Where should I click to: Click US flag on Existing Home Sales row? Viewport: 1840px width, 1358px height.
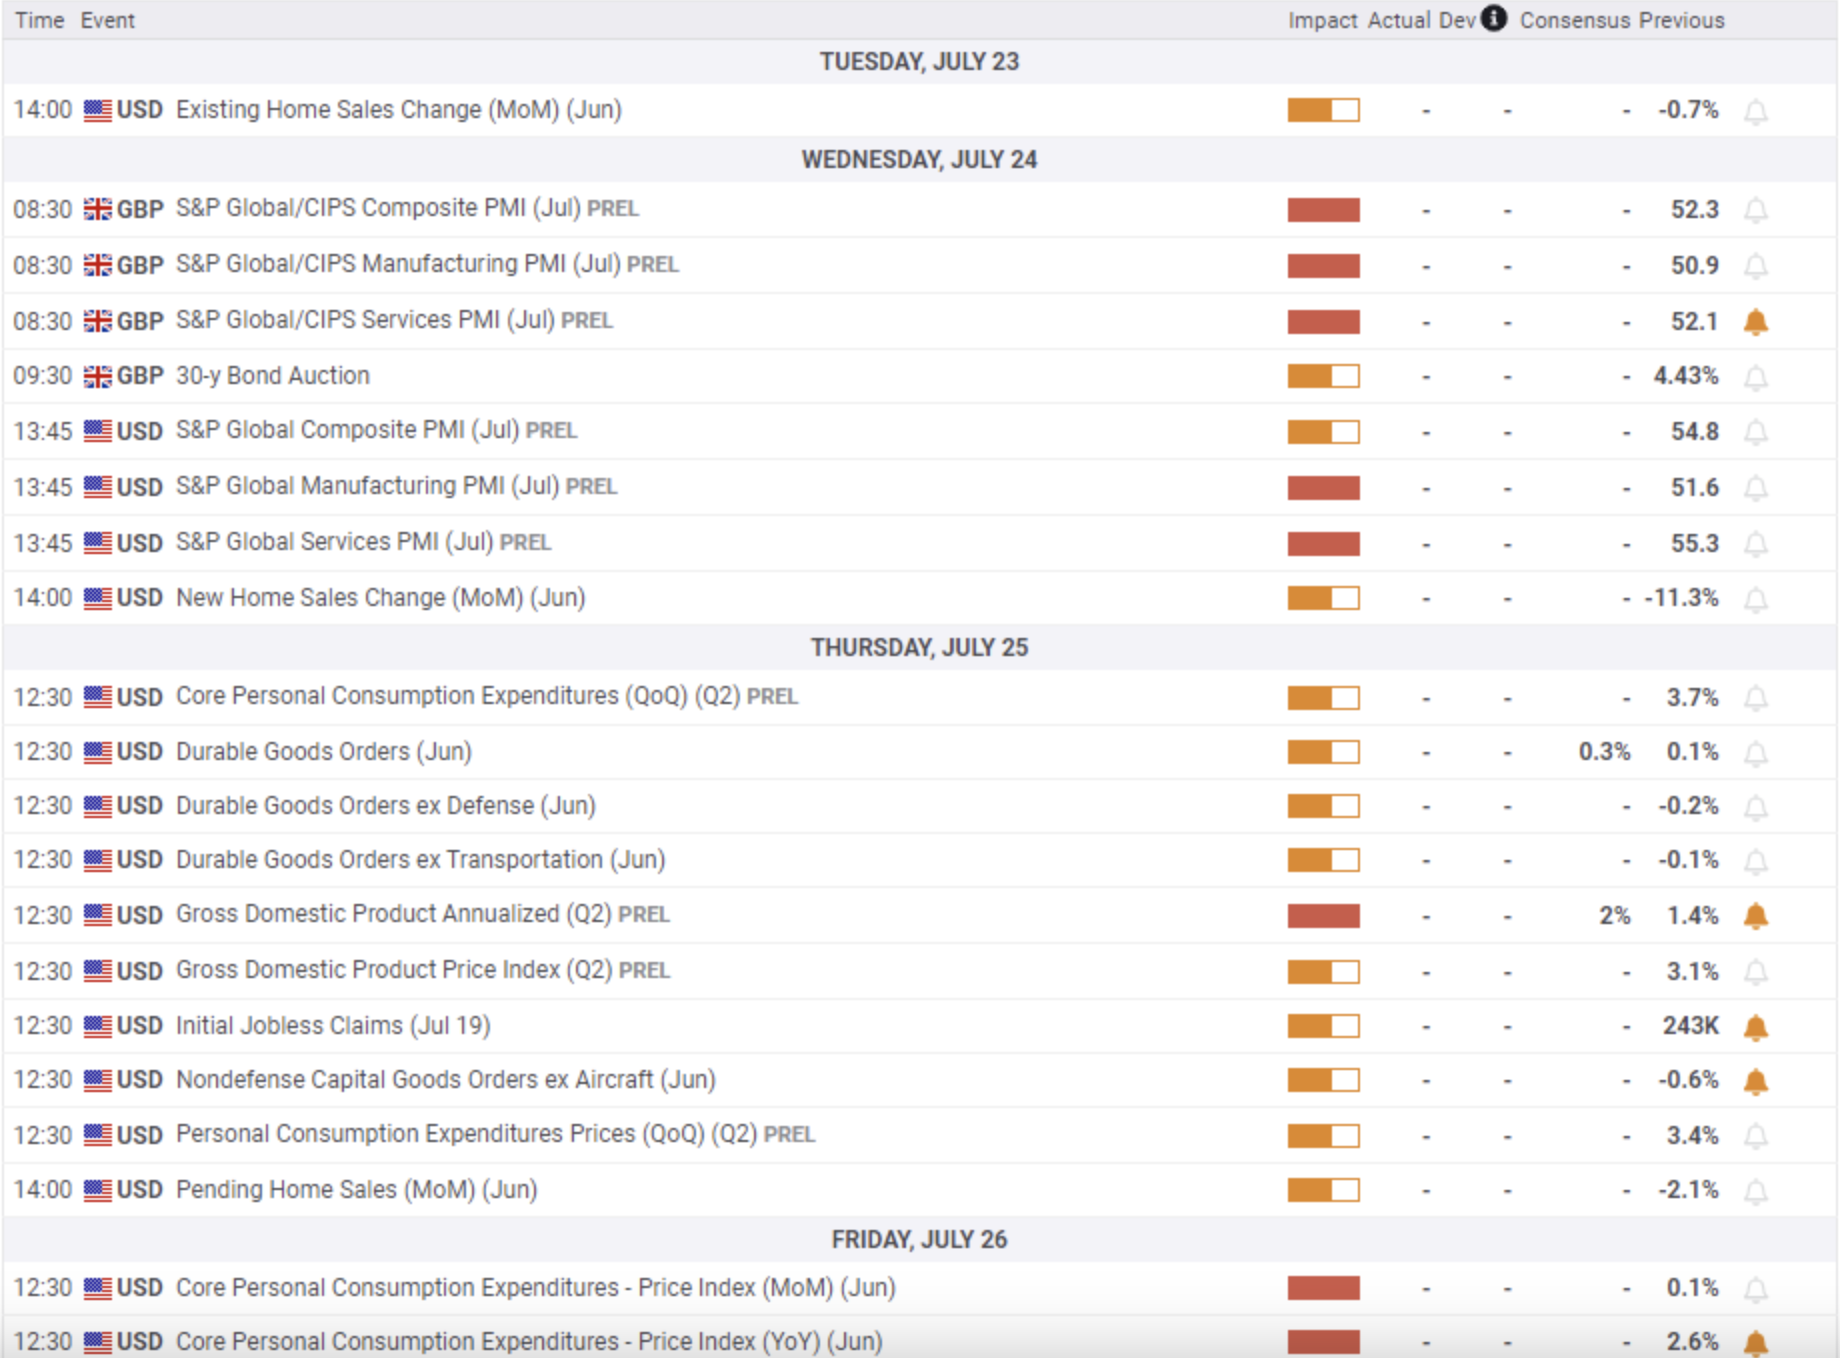pos(97,110)
